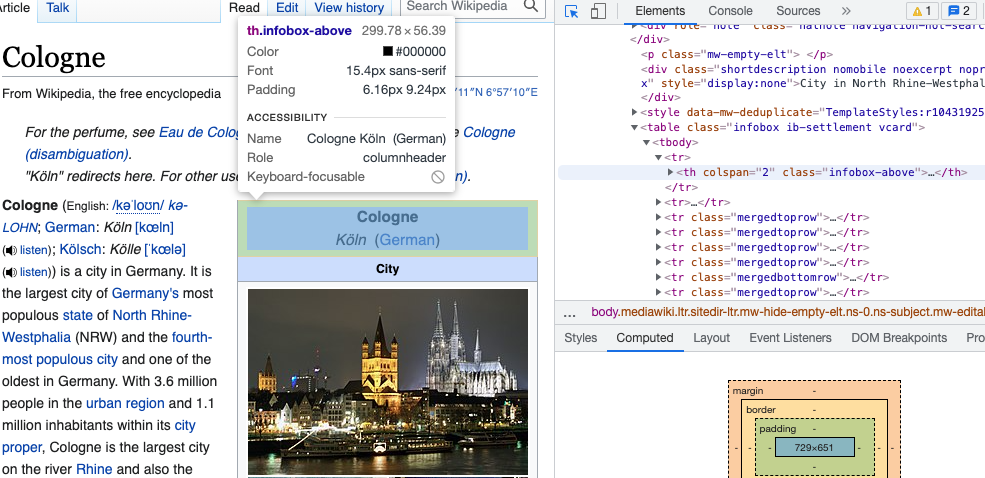Activate the inspect element picker icon
Viewport: 985px width, 478px height.
tap(572, 11)
